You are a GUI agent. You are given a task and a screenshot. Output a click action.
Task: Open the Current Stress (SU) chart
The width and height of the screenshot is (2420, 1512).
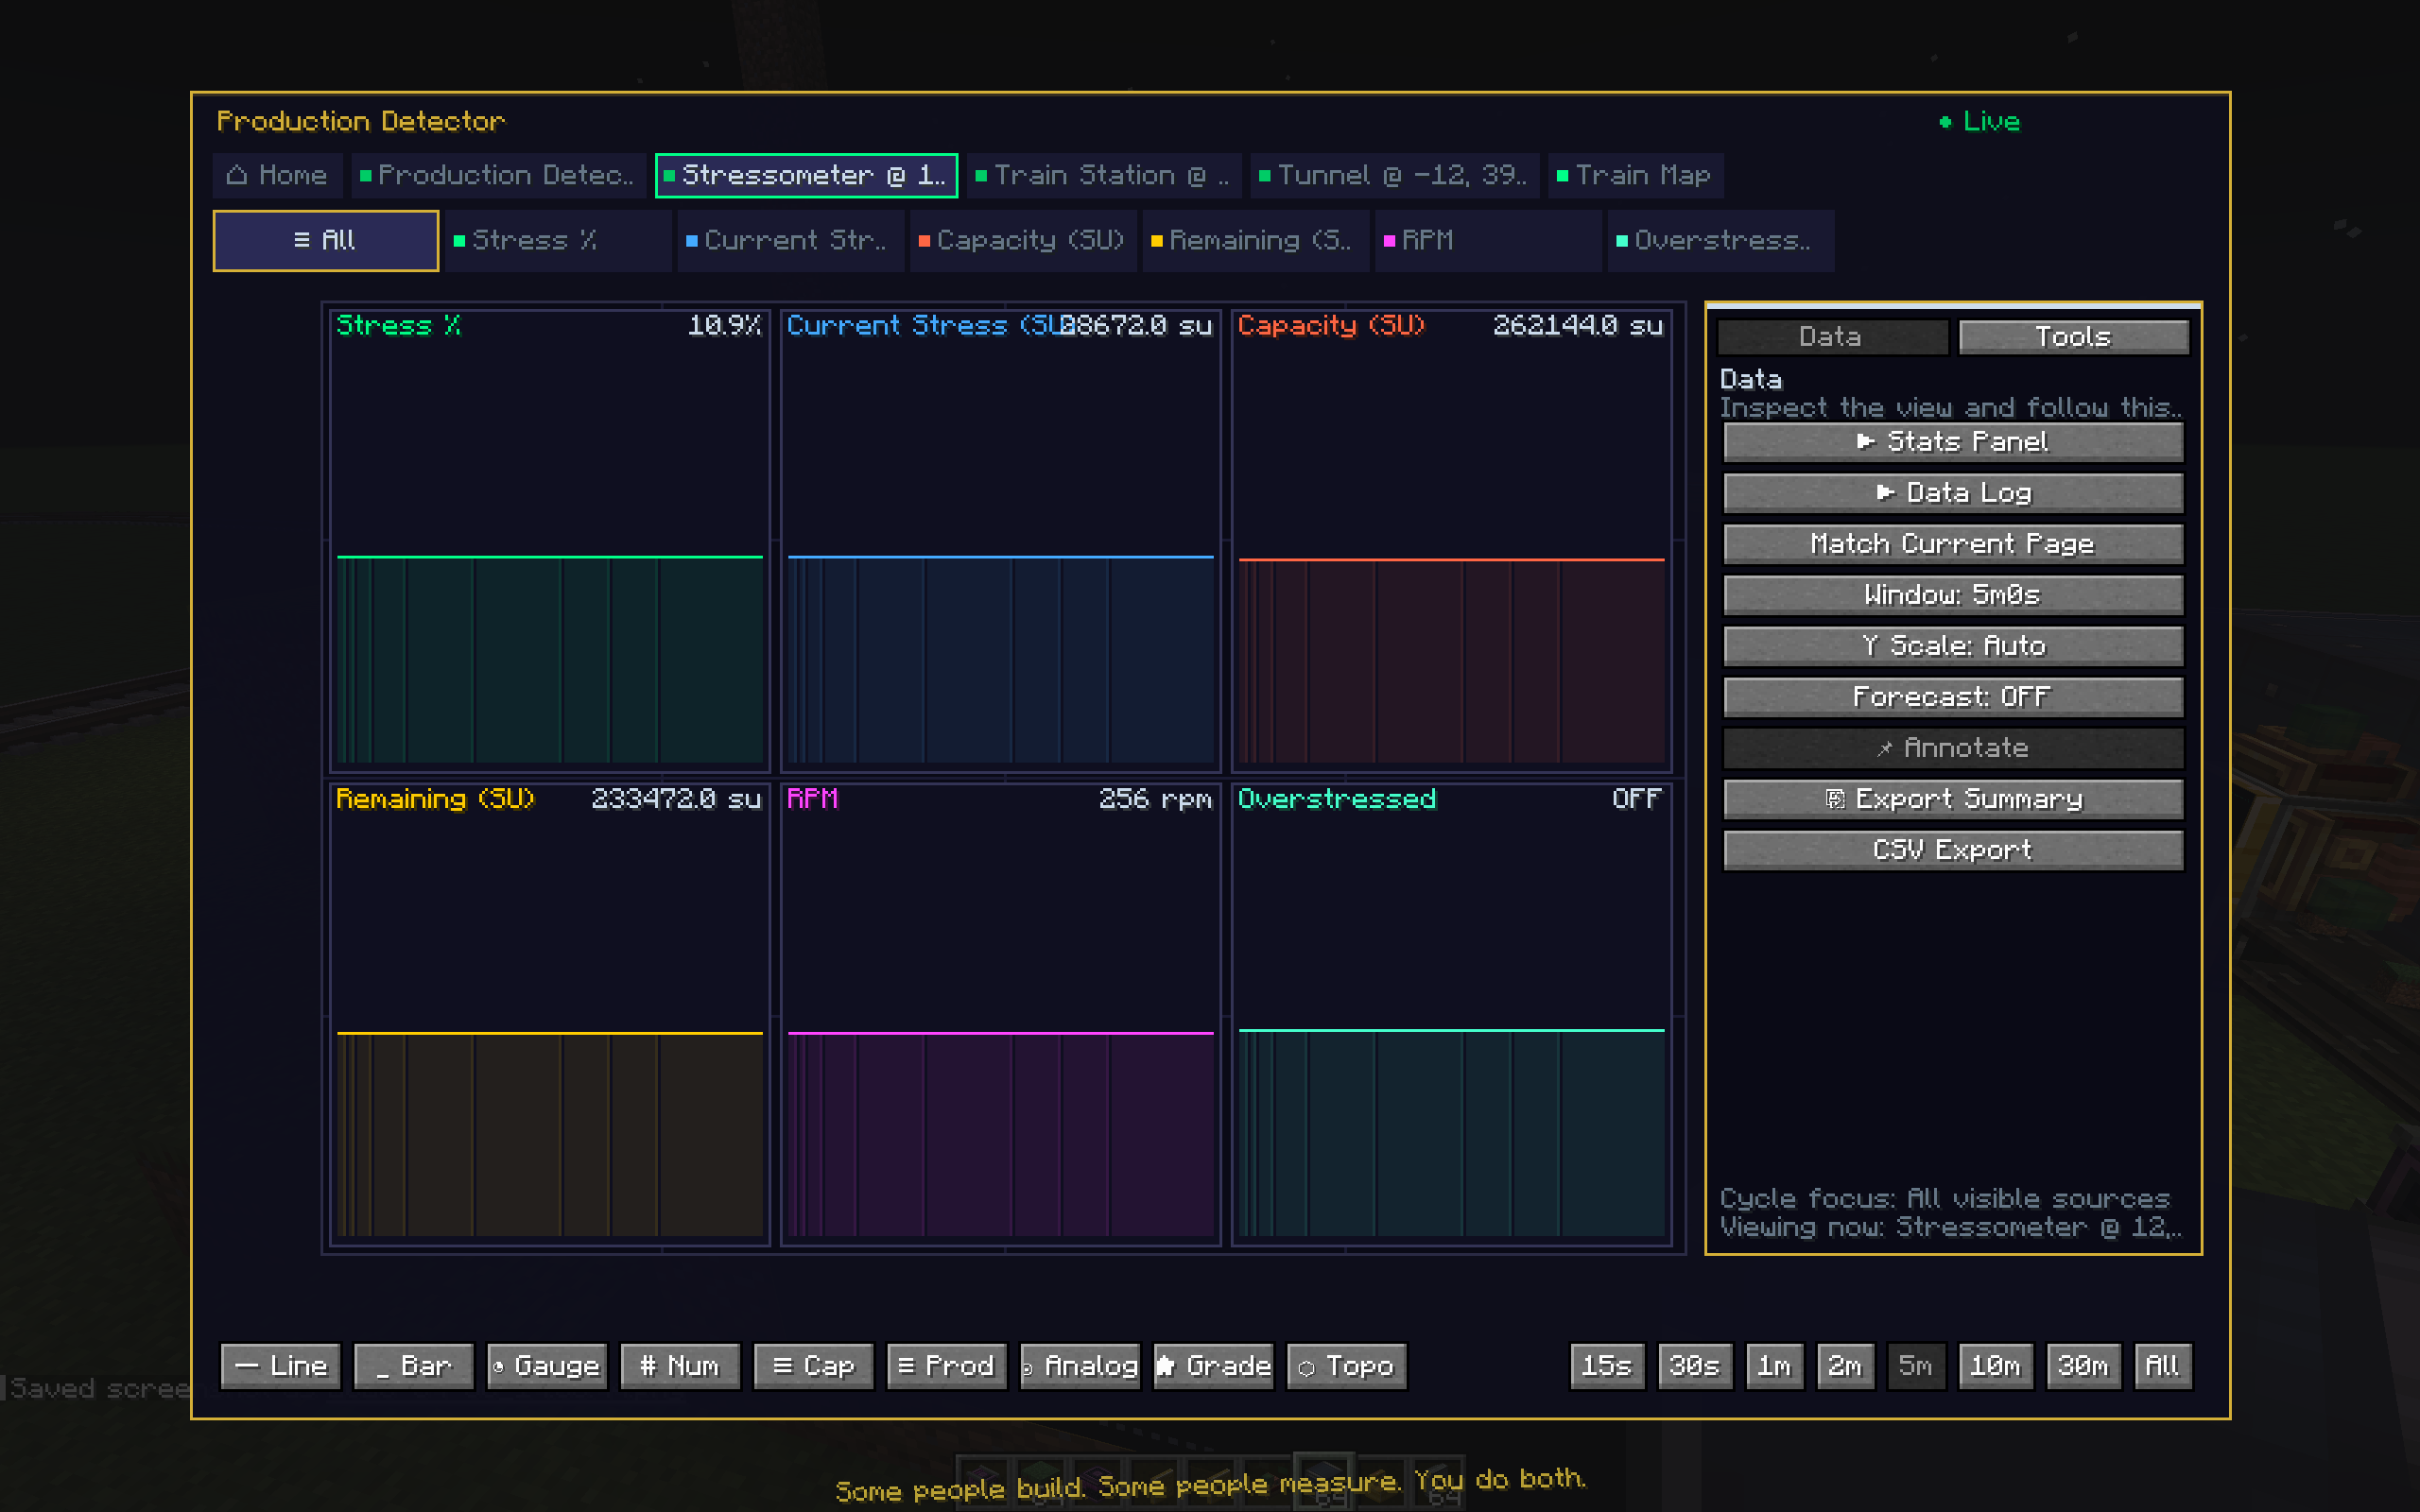pos(1001,540)
